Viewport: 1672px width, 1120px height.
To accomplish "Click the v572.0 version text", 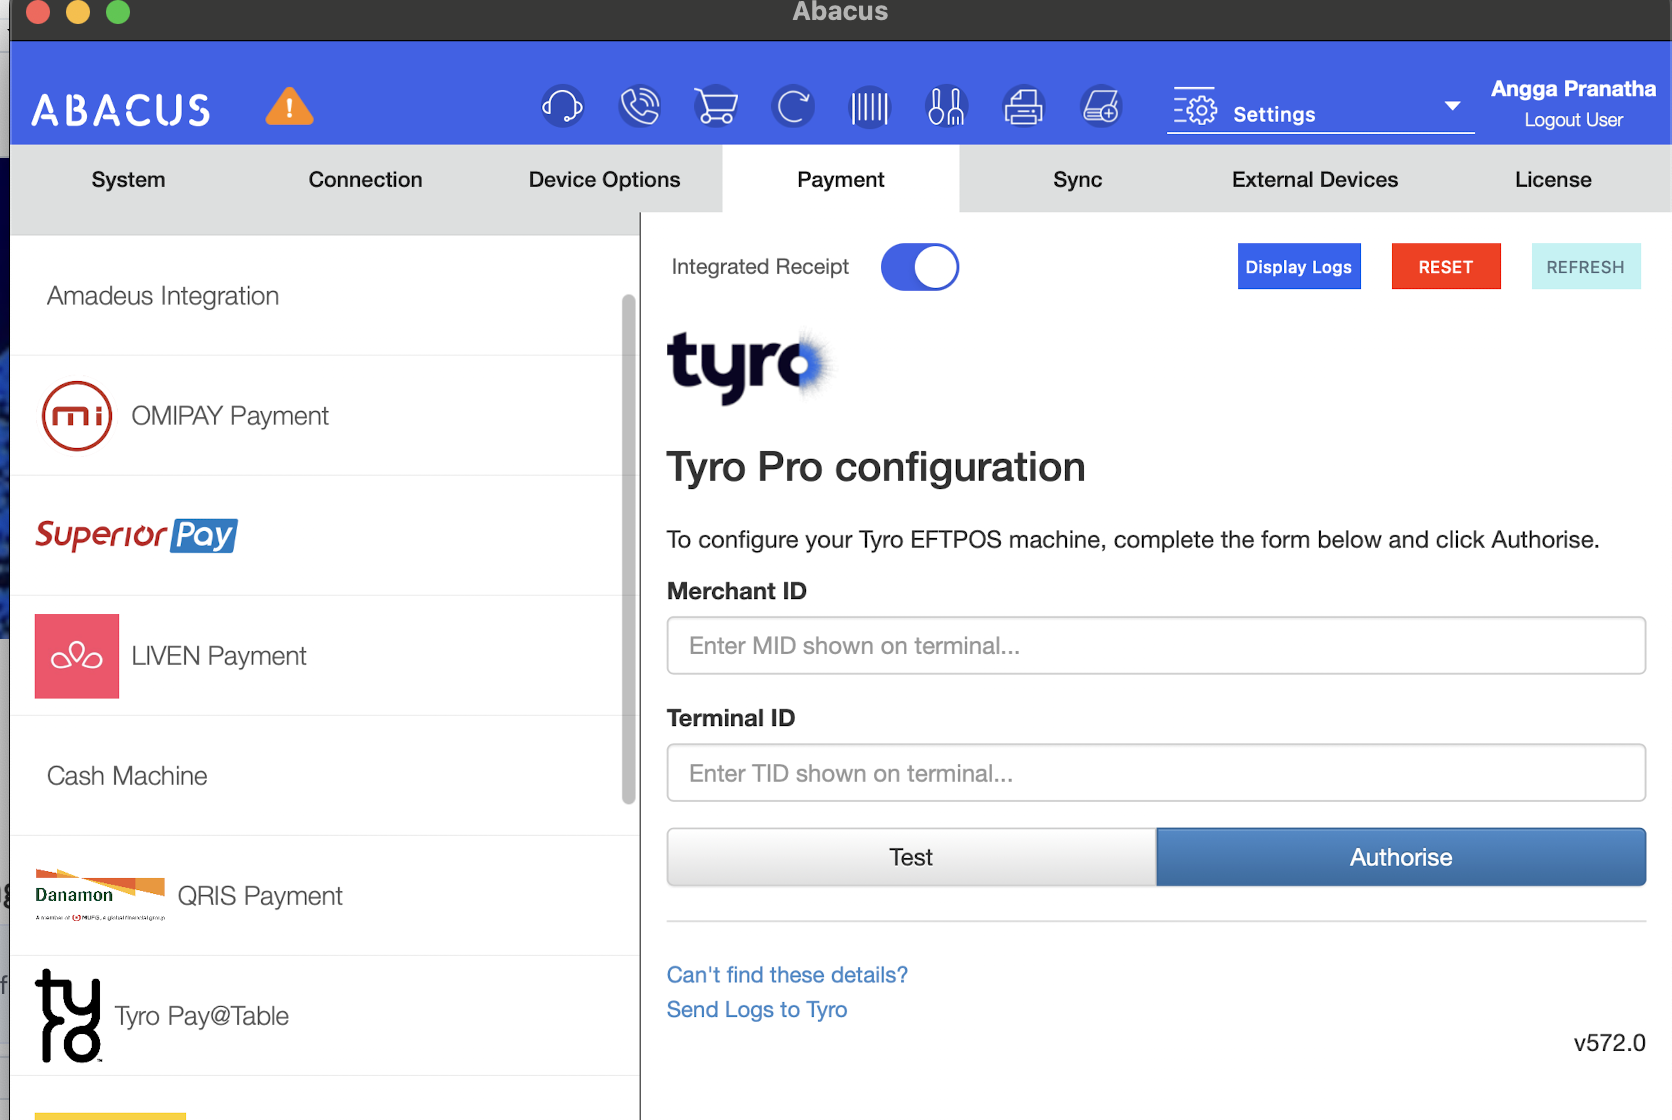I will (1610, 1043).
